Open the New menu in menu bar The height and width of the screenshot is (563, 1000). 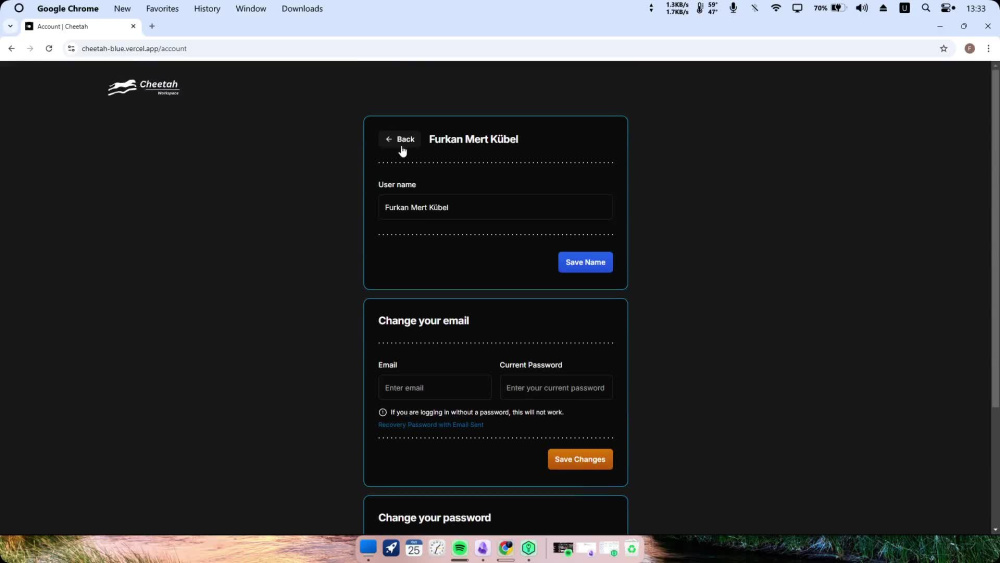tap(122, 8)
